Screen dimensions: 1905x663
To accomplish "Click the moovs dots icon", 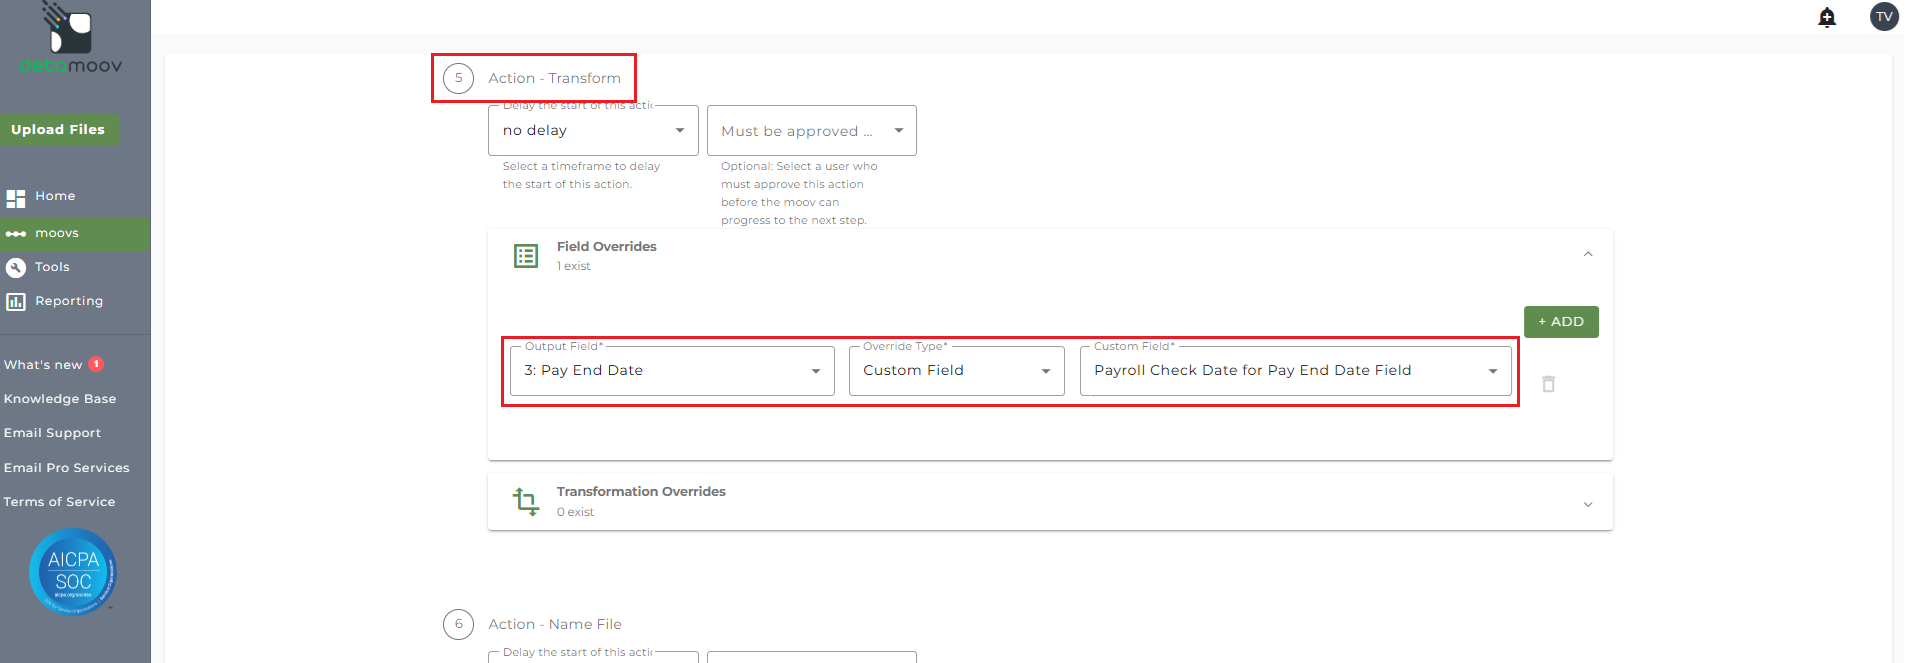I will click(16, 234).
